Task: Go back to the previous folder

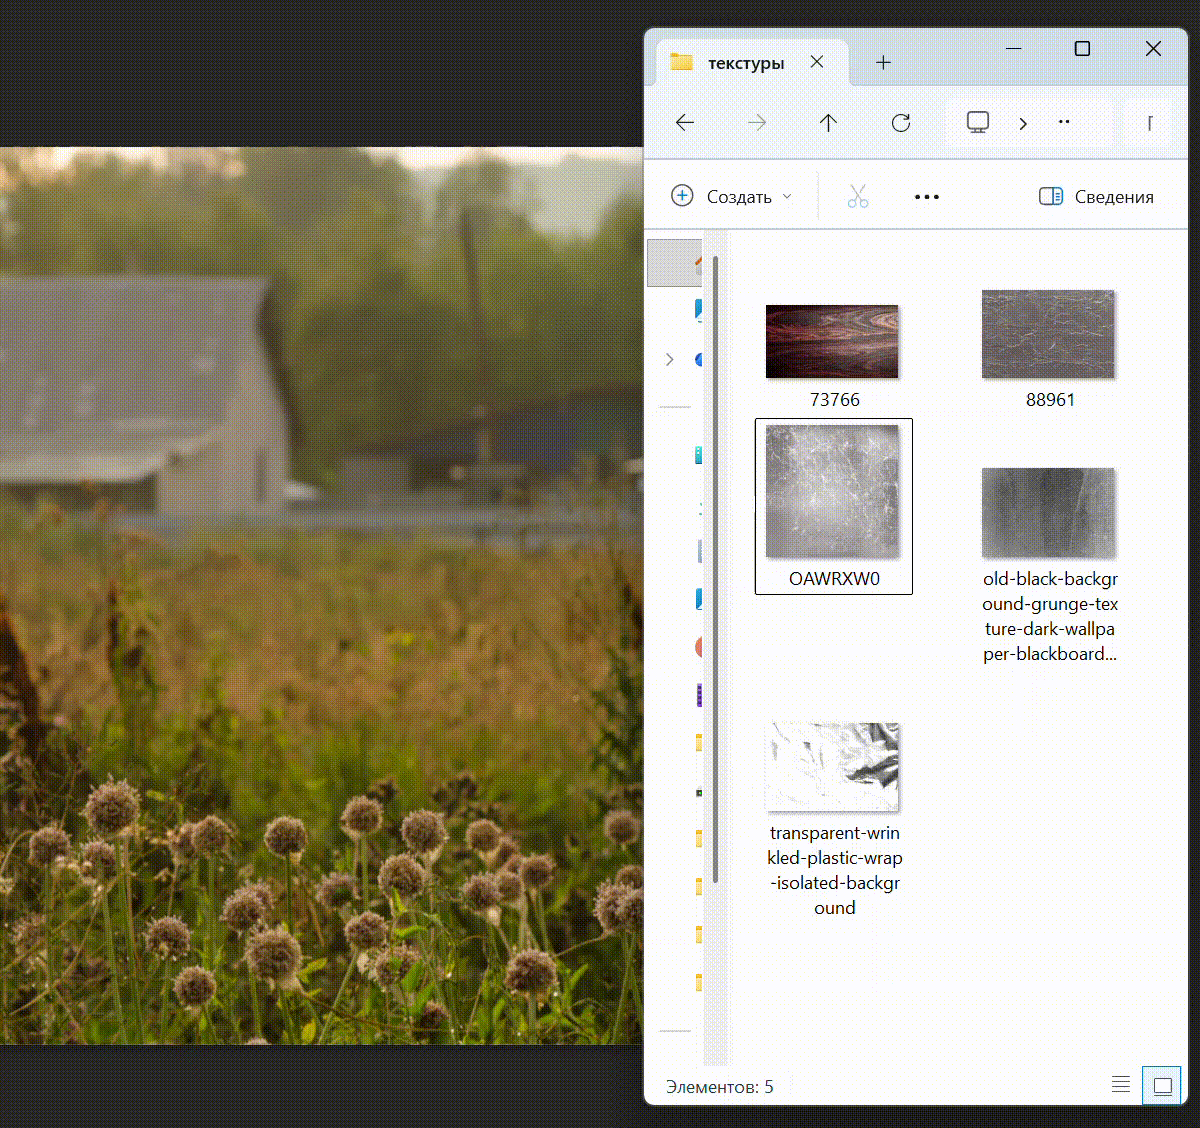Action: click(685, 123)
